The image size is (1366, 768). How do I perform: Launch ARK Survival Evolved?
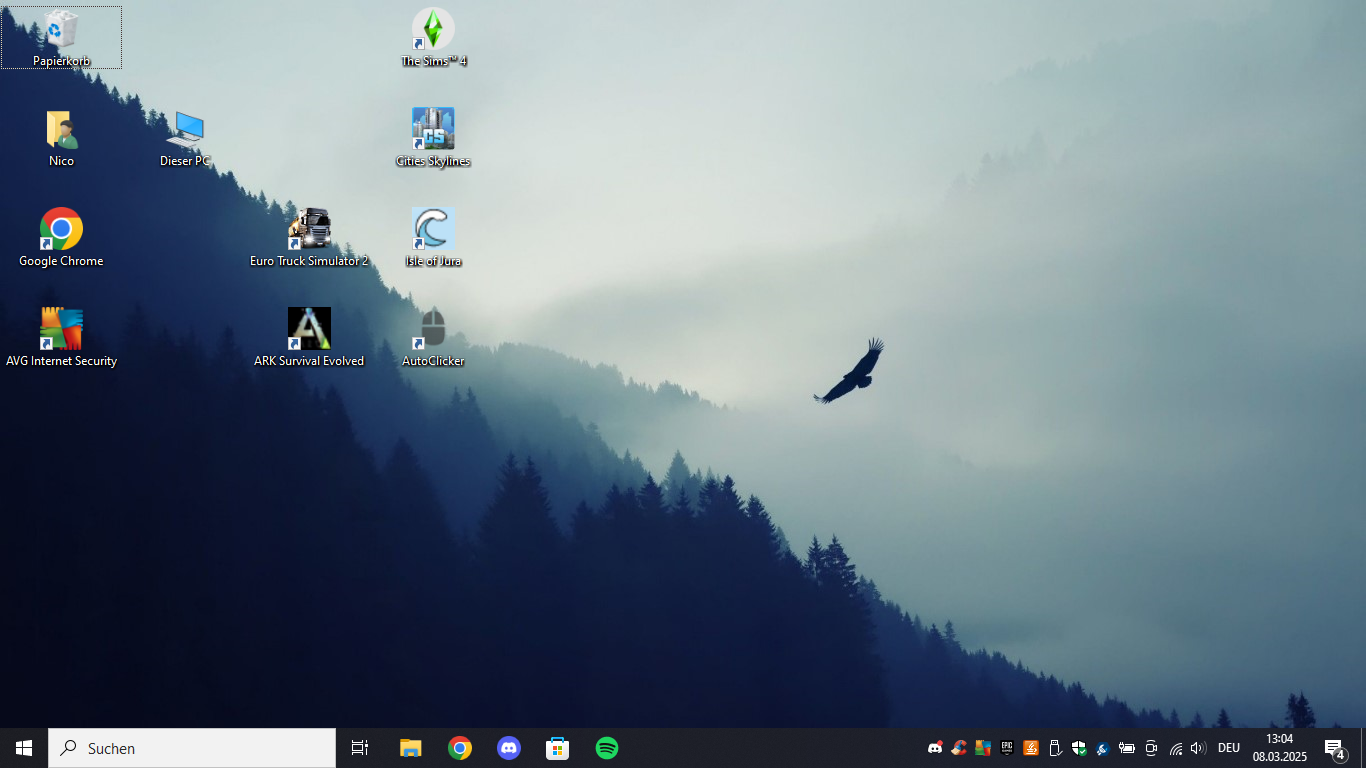click(310, 330)
